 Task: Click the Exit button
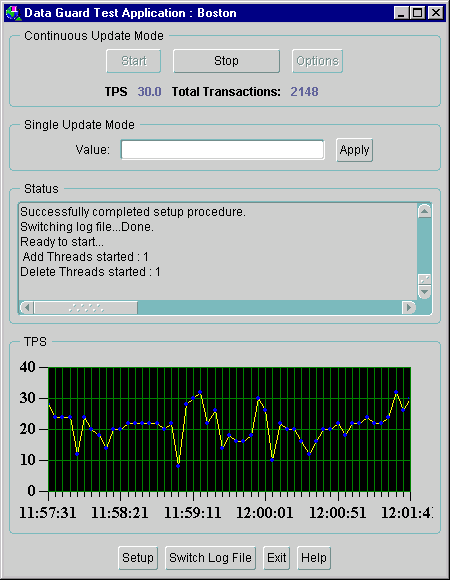pos(277,558)
